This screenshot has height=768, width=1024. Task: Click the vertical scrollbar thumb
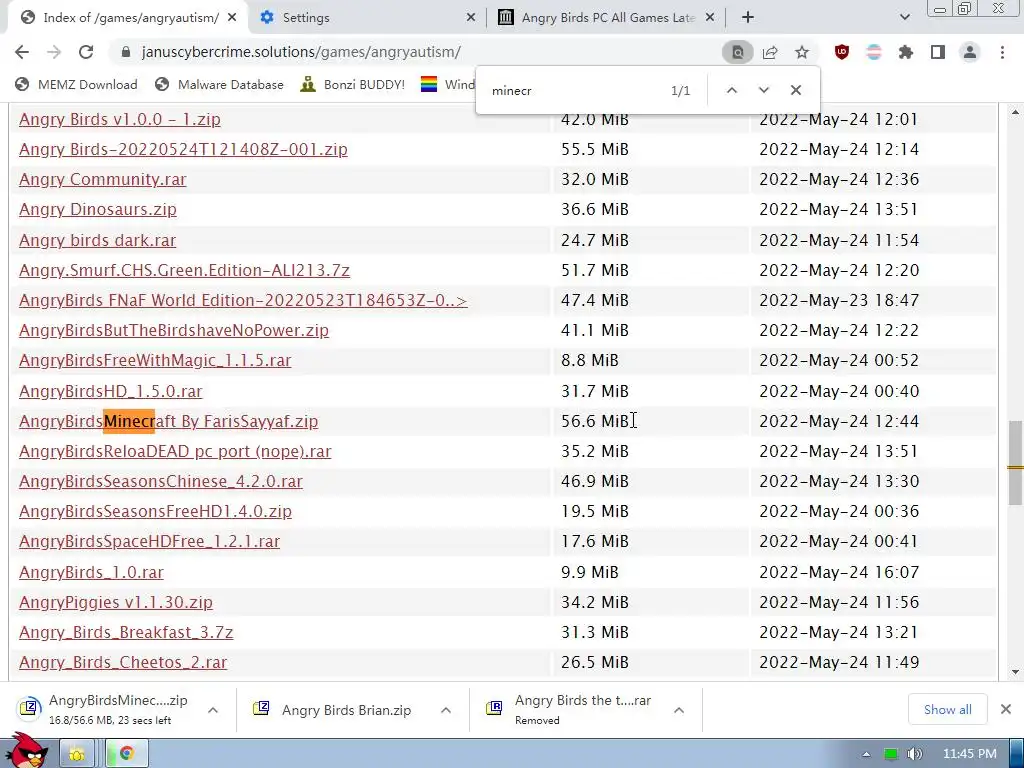pyautogui.click(x=1015, y=462)
